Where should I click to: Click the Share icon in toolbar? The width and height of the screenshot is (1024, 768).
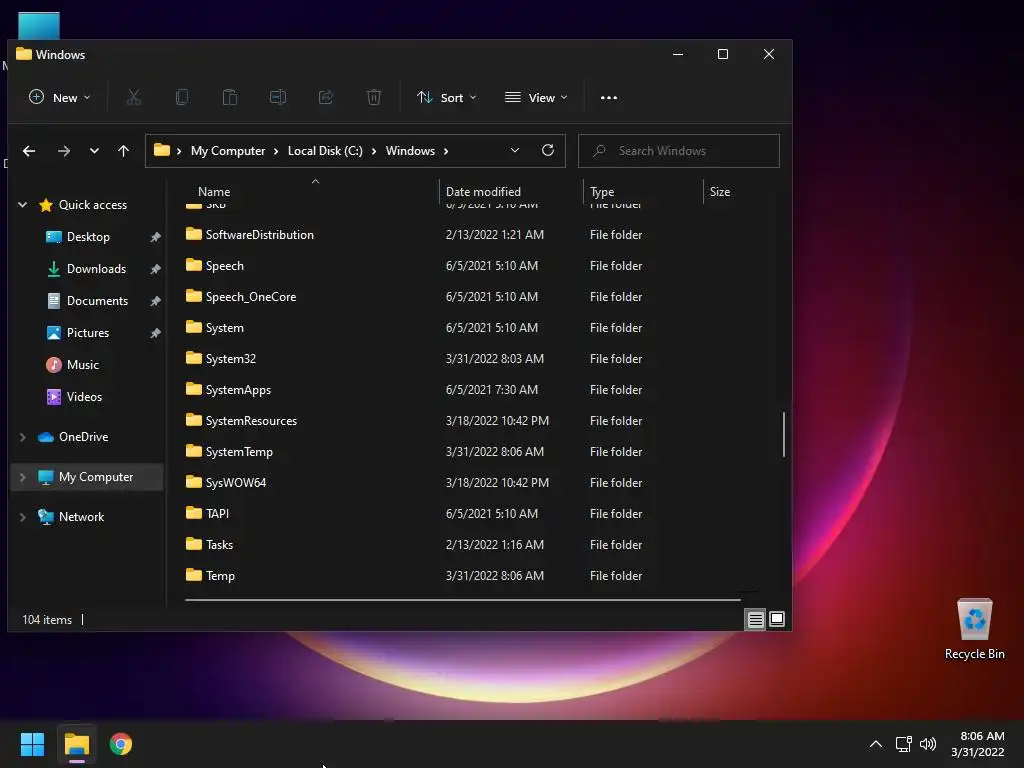click(x=326, y=97)
